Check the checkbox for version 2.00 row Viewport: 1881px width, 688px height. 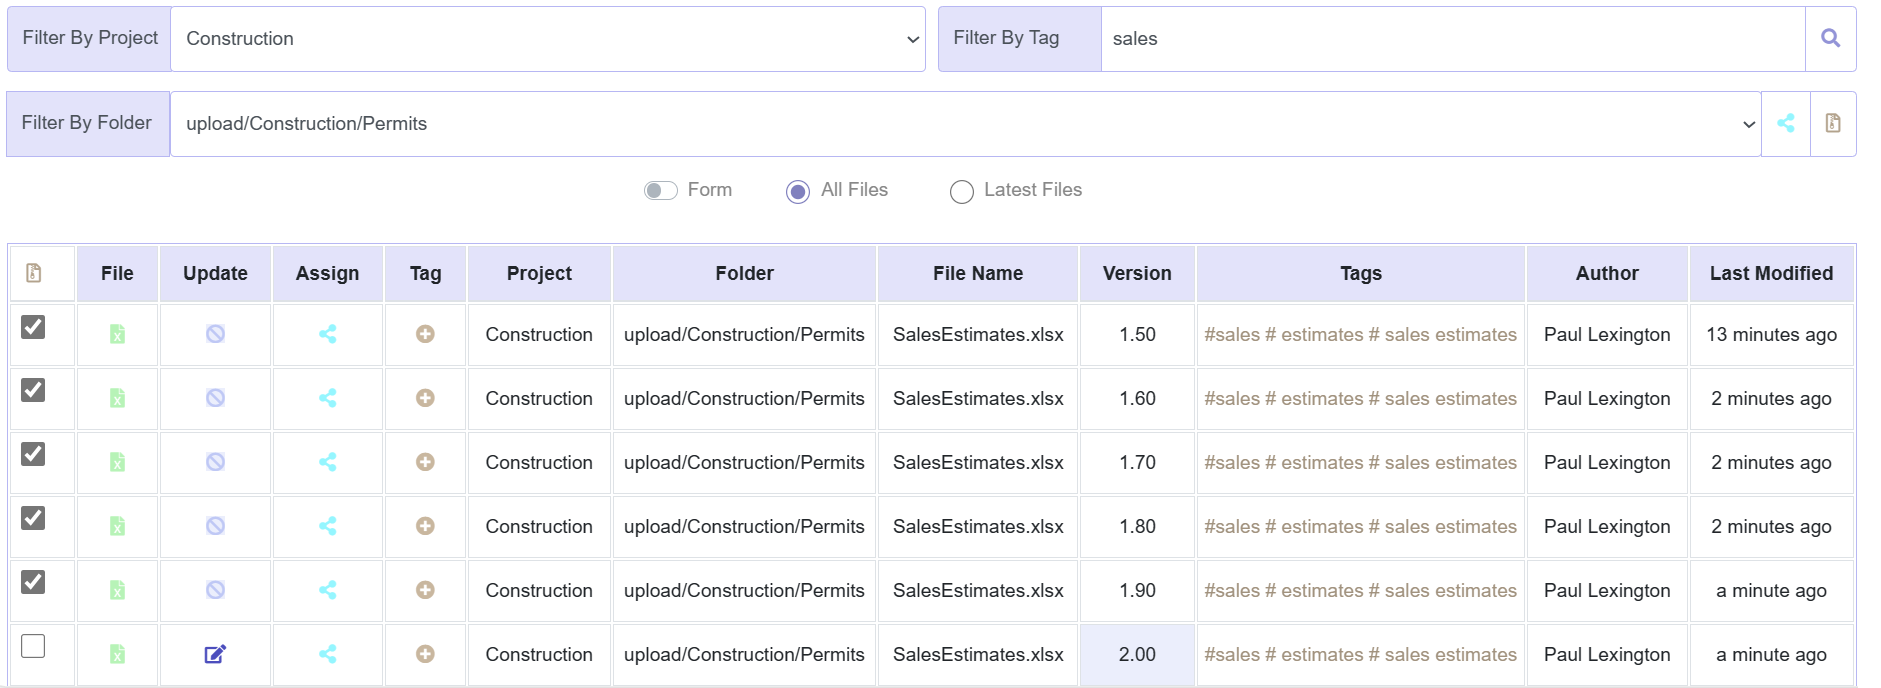click(33, 646)
